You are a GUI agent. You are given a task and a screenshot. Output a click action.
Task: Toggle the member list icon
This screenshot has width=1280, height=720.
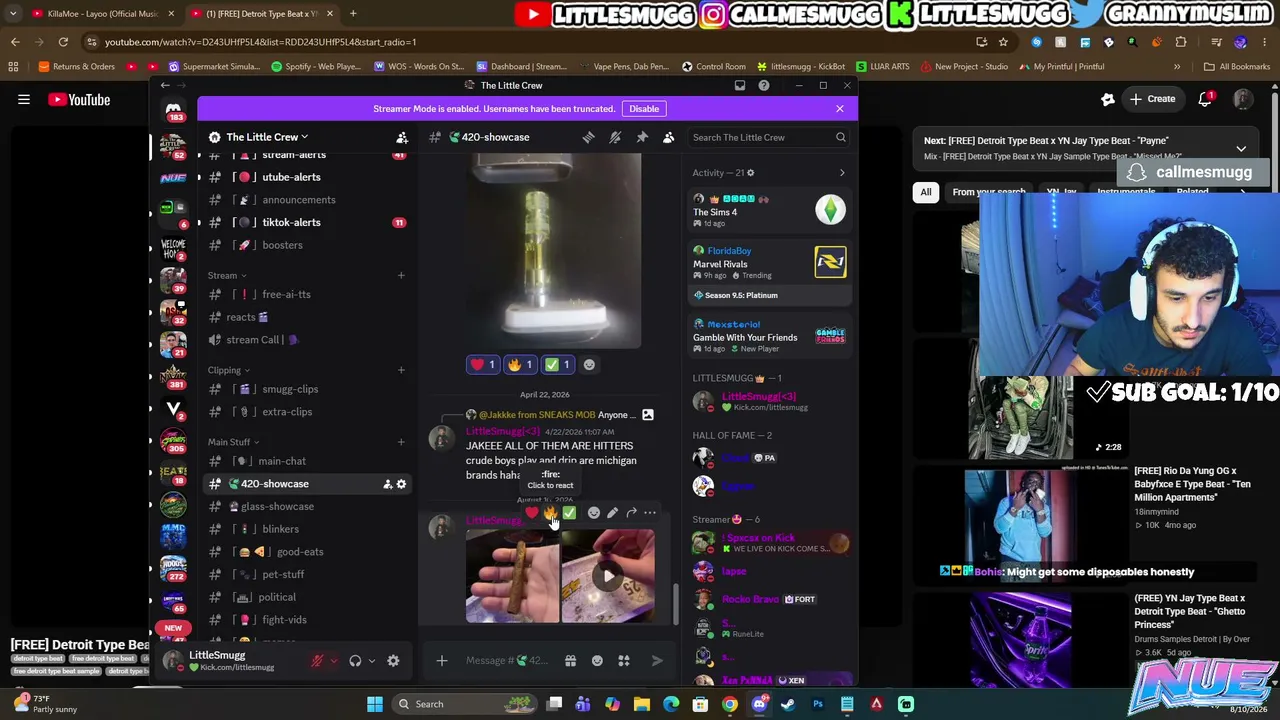(x=668, y=137)
